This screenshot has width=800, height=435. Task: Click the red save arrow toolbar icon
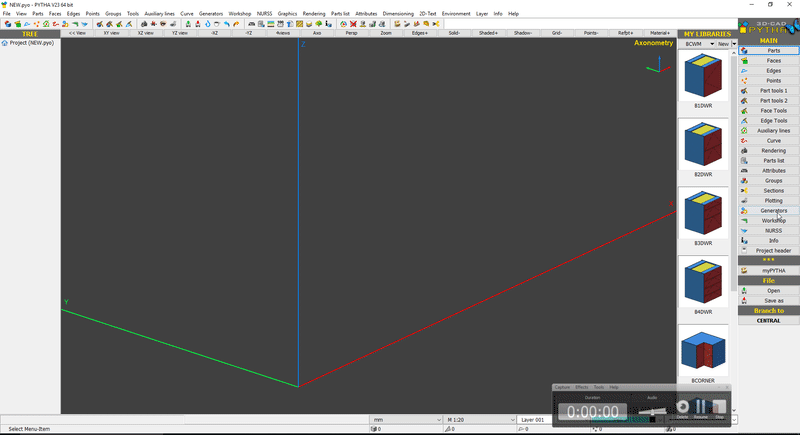pyautogui.click(x=197, y=24)
